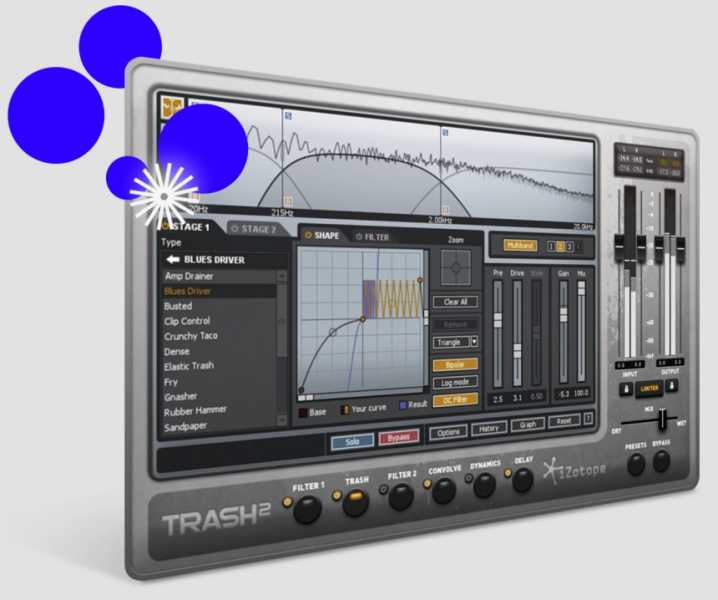This screenshot has width=718, height=600.
Task: Toggle the DELAY module power LED
Action: (507, 473)
